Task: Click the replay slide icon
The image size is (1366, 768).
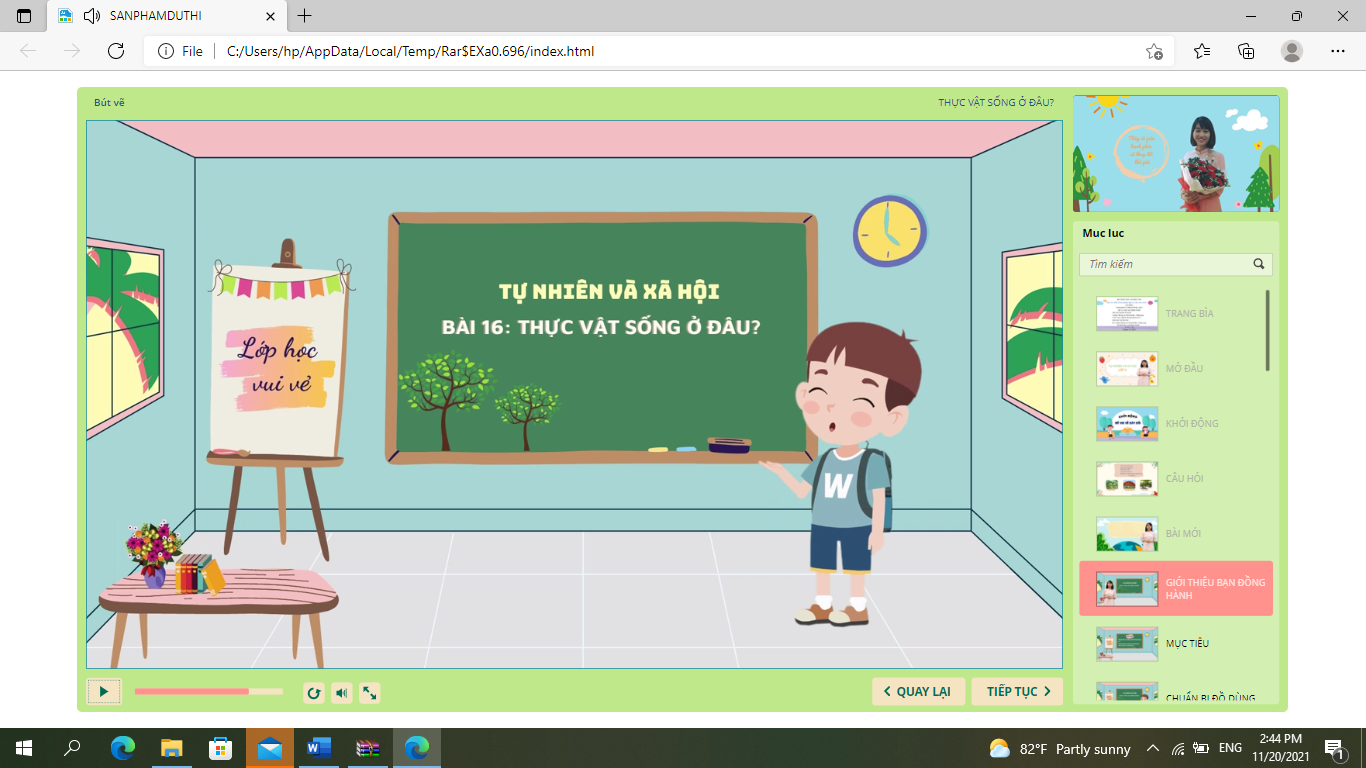Action: (x=314, y=692)
